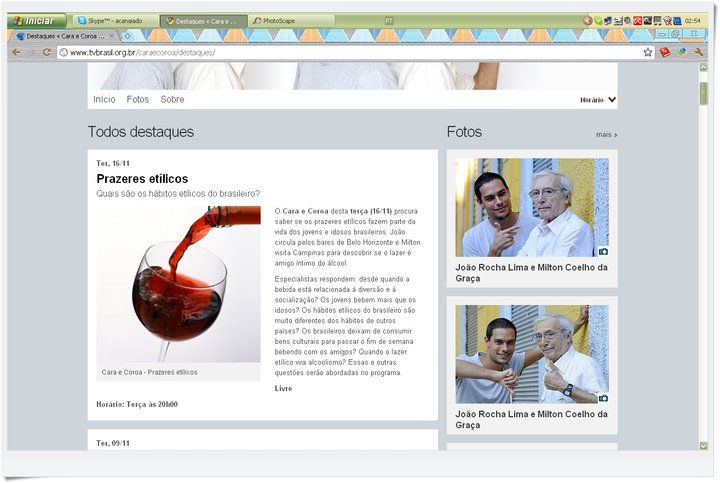
Task: Click the green tray icon
Action: 598,21
